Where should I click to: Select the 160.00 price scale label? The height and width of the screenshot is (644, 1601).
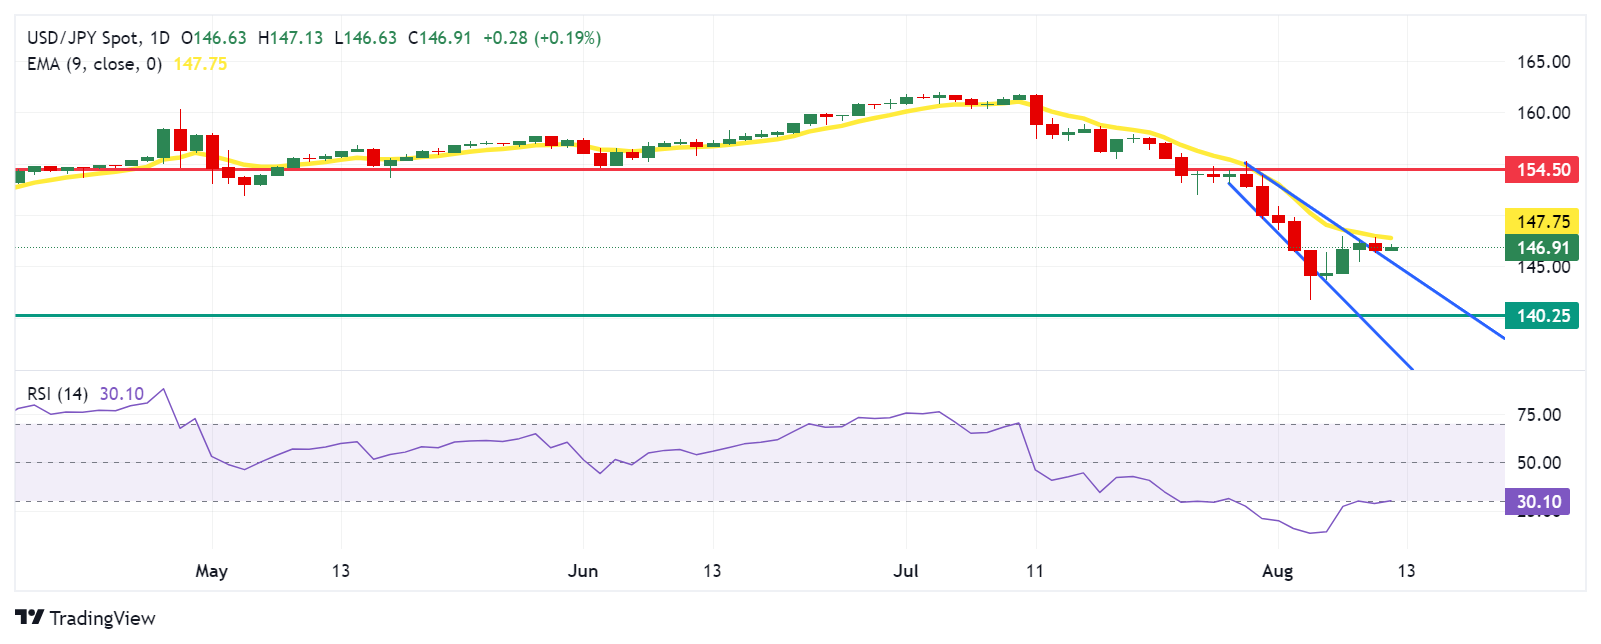[x=1543, y=113]
